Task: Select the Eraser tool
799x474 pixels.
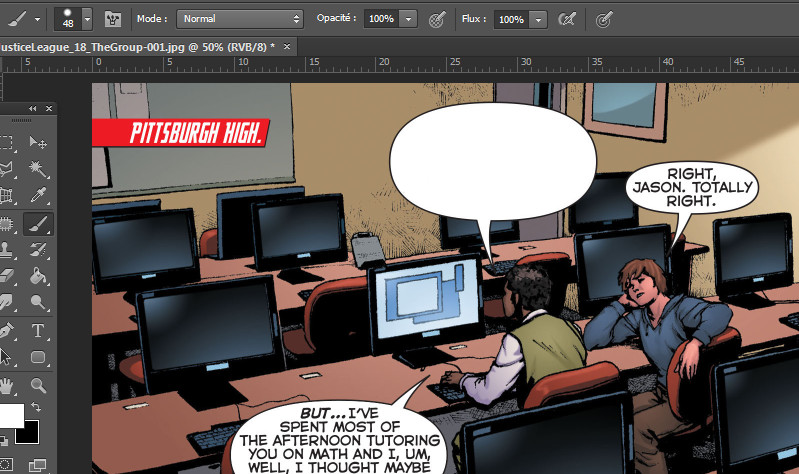Action: (x=6, y=276)
